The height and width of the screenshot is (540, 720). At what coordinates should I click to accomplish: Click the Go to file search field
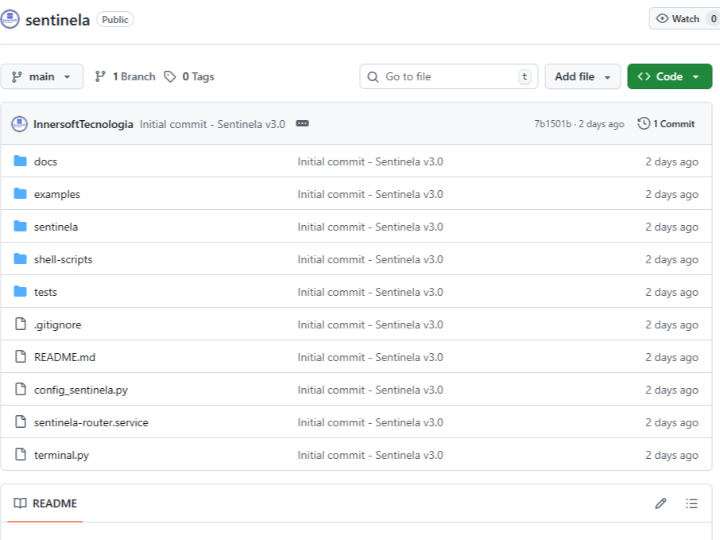coord(448,77)
